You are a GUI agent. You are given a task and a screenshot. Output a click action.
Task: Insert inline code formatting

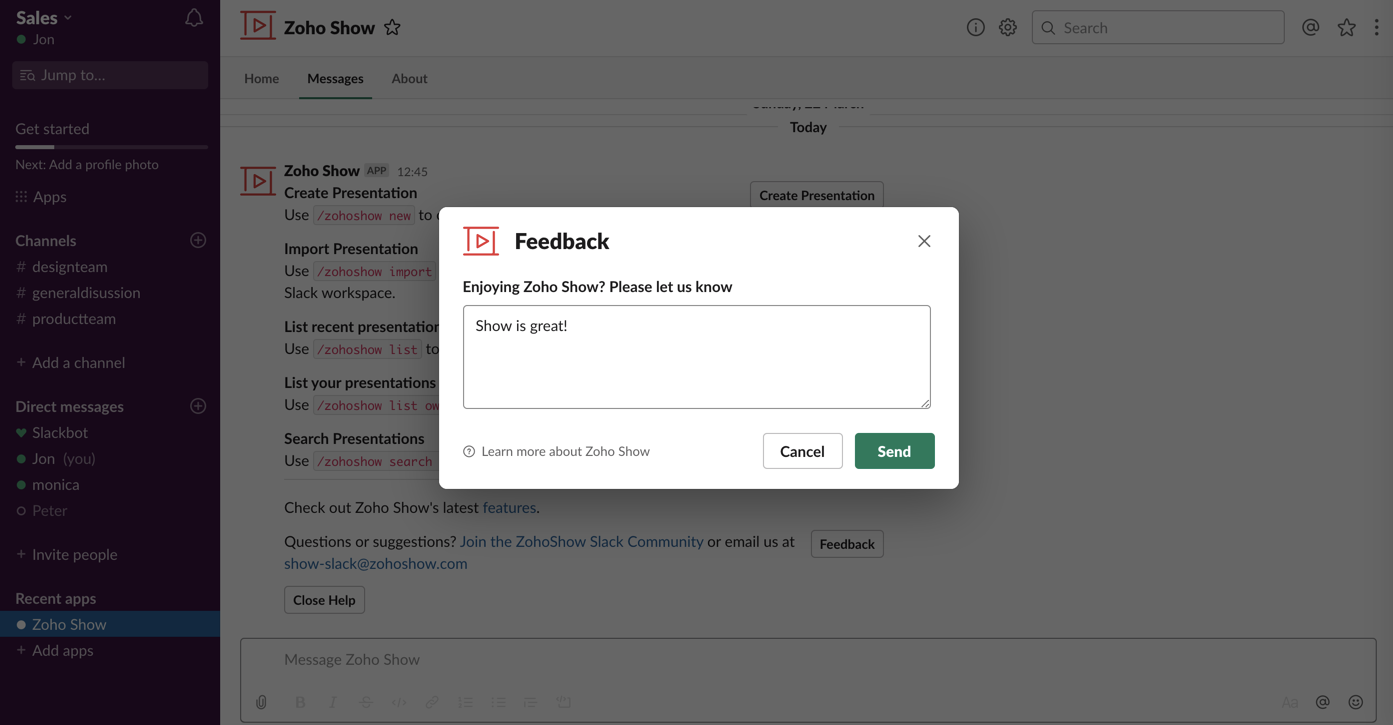(399, 702)
